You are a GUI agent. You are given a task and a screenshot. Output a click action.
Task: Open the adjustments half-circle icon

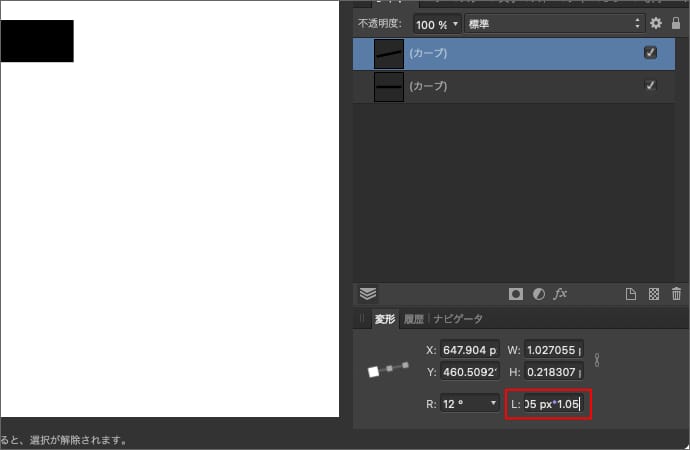538,294
